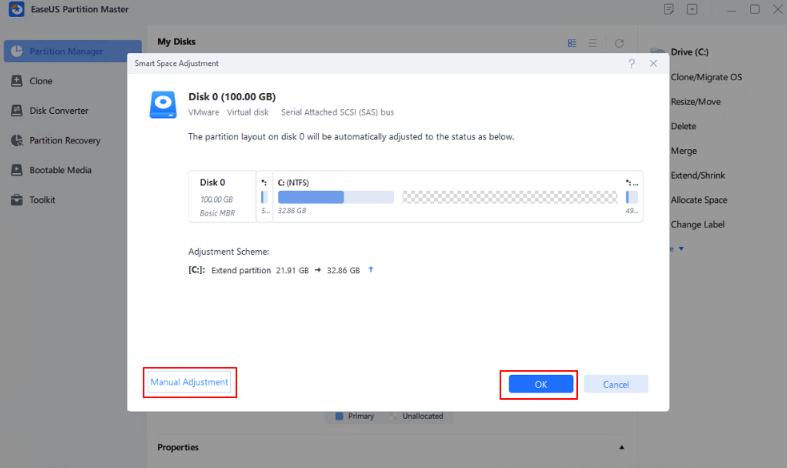787x468 pixels.
Task: Select the C: (NTFS) partition bar
Action: pos(336,197)
